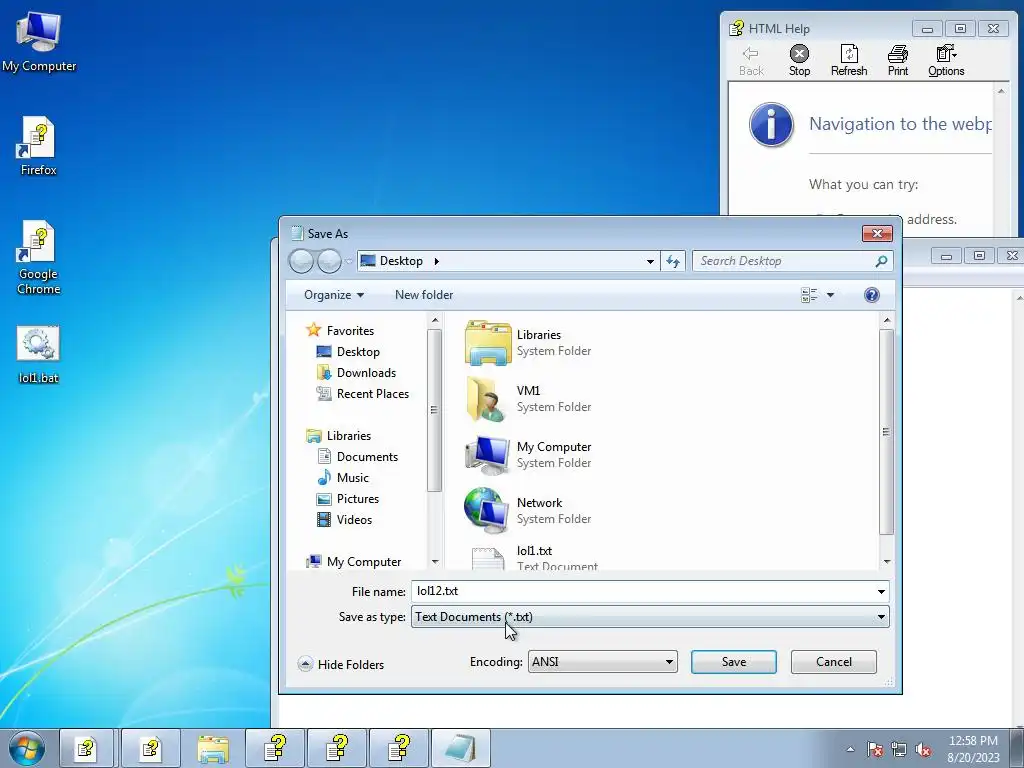The width and height of the screenshot is (1024, 768).
Task: Click the Cancel button
Action: (833, 662)
